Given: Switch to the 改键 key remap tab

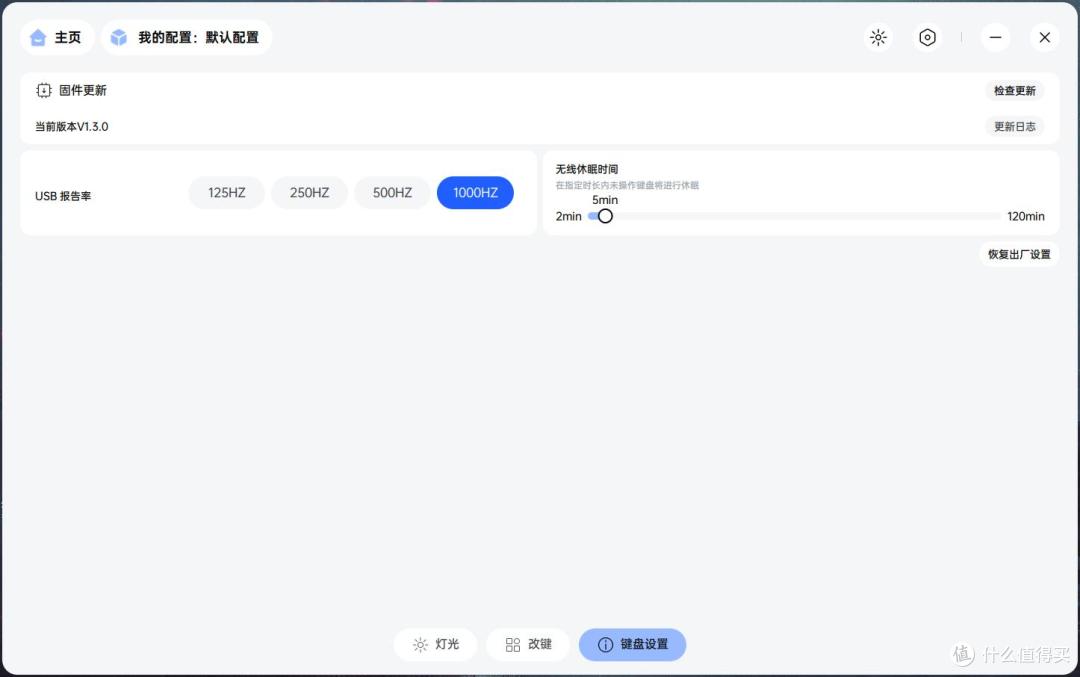Looking at the screenshot, I should [528, 645].
